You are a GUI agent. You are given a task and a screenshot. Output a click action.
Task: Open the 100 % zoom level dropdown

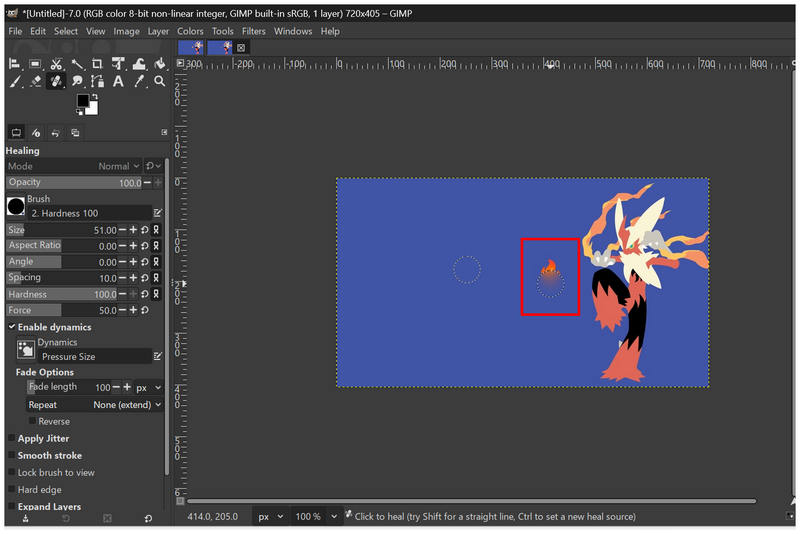pos(316,517)
